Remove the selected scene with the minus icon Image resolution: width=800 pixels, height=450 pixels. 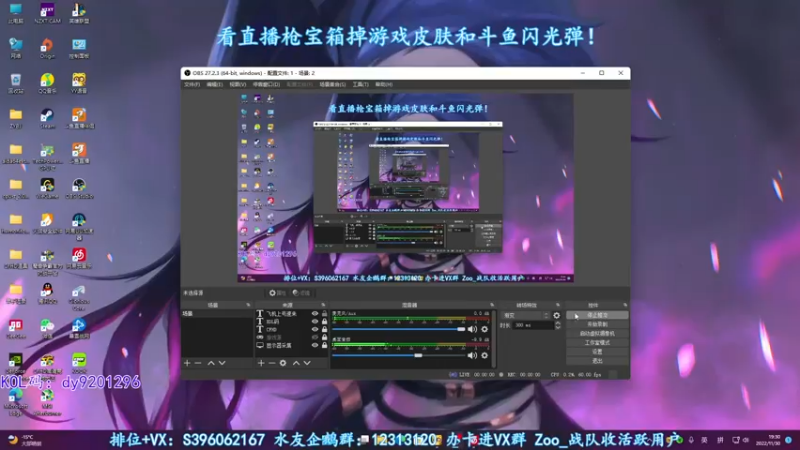pyautogui.click(x=198, y=363)
